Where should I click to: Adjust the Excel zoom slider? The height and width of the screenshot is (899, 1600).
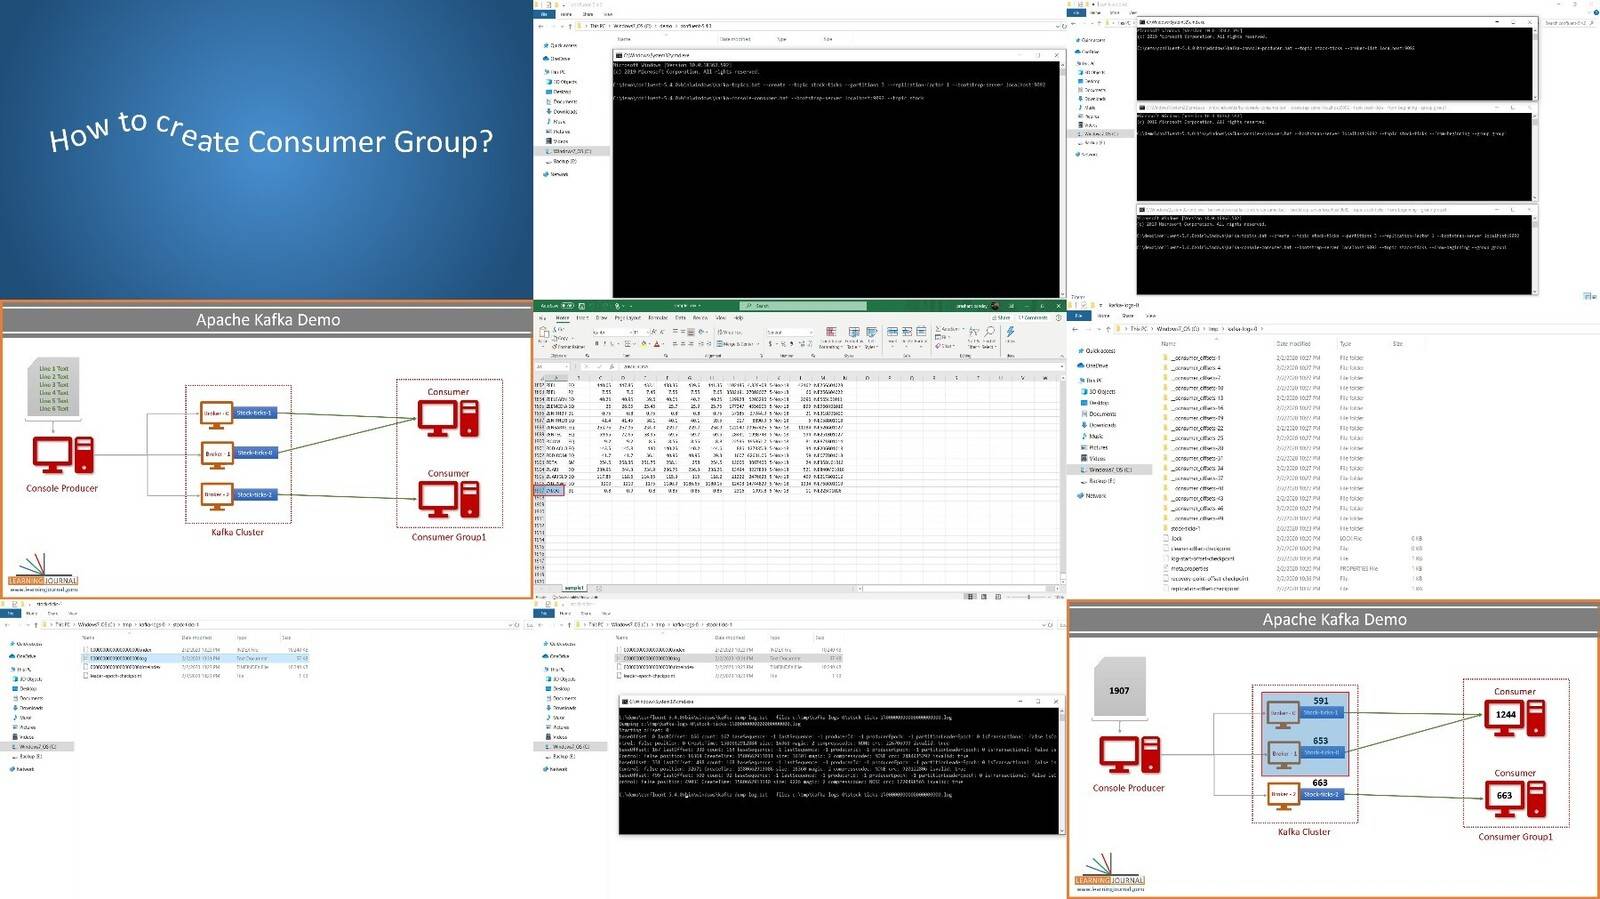pos(1028,597)
